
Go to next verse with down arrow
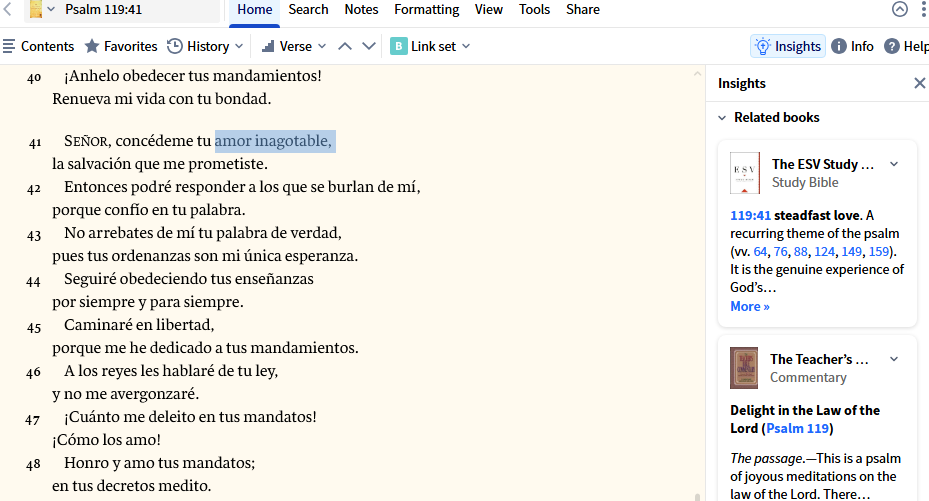[x=369, y=46]
